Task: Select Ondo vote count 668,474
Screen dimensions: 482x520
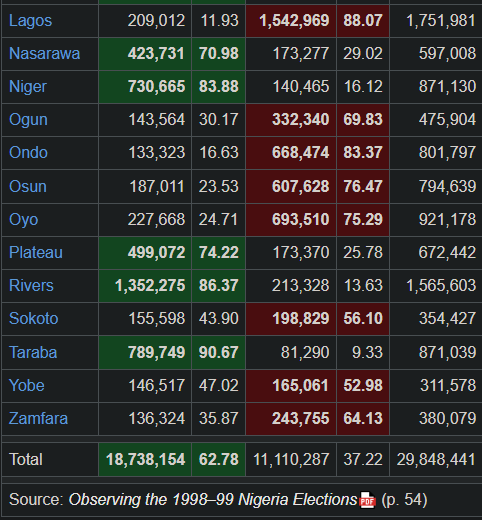Action: pyautogui.click(x=301, y=153)
